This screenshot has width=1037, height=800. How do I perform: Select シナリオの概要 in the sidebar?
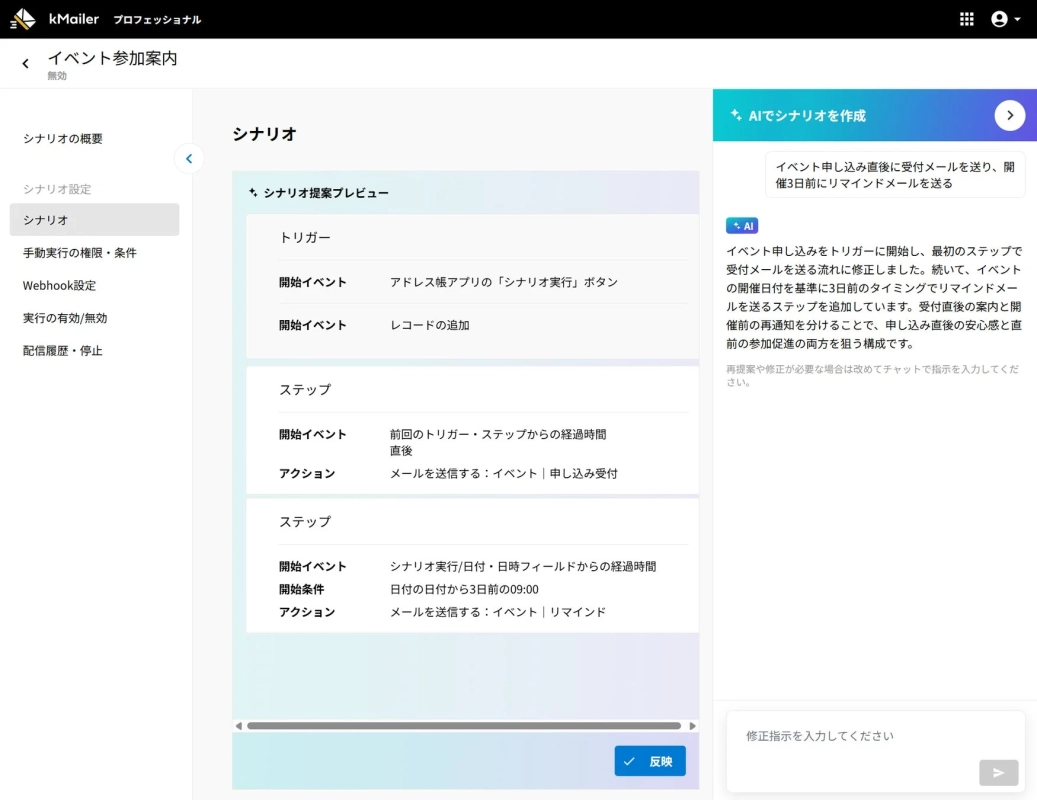pos(63,138)
